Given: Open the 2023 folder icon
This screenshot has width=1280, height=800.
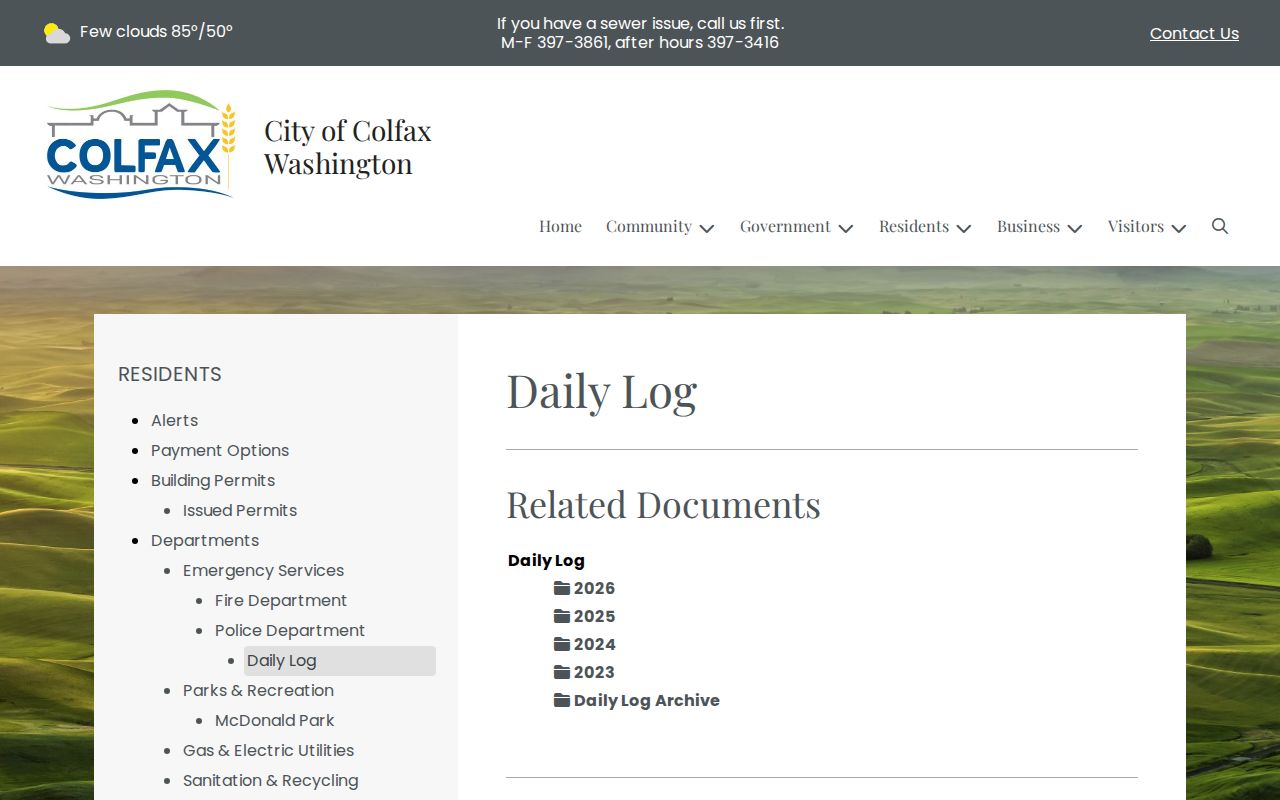Looking at the screenshot, I should (x=562, y=672).
